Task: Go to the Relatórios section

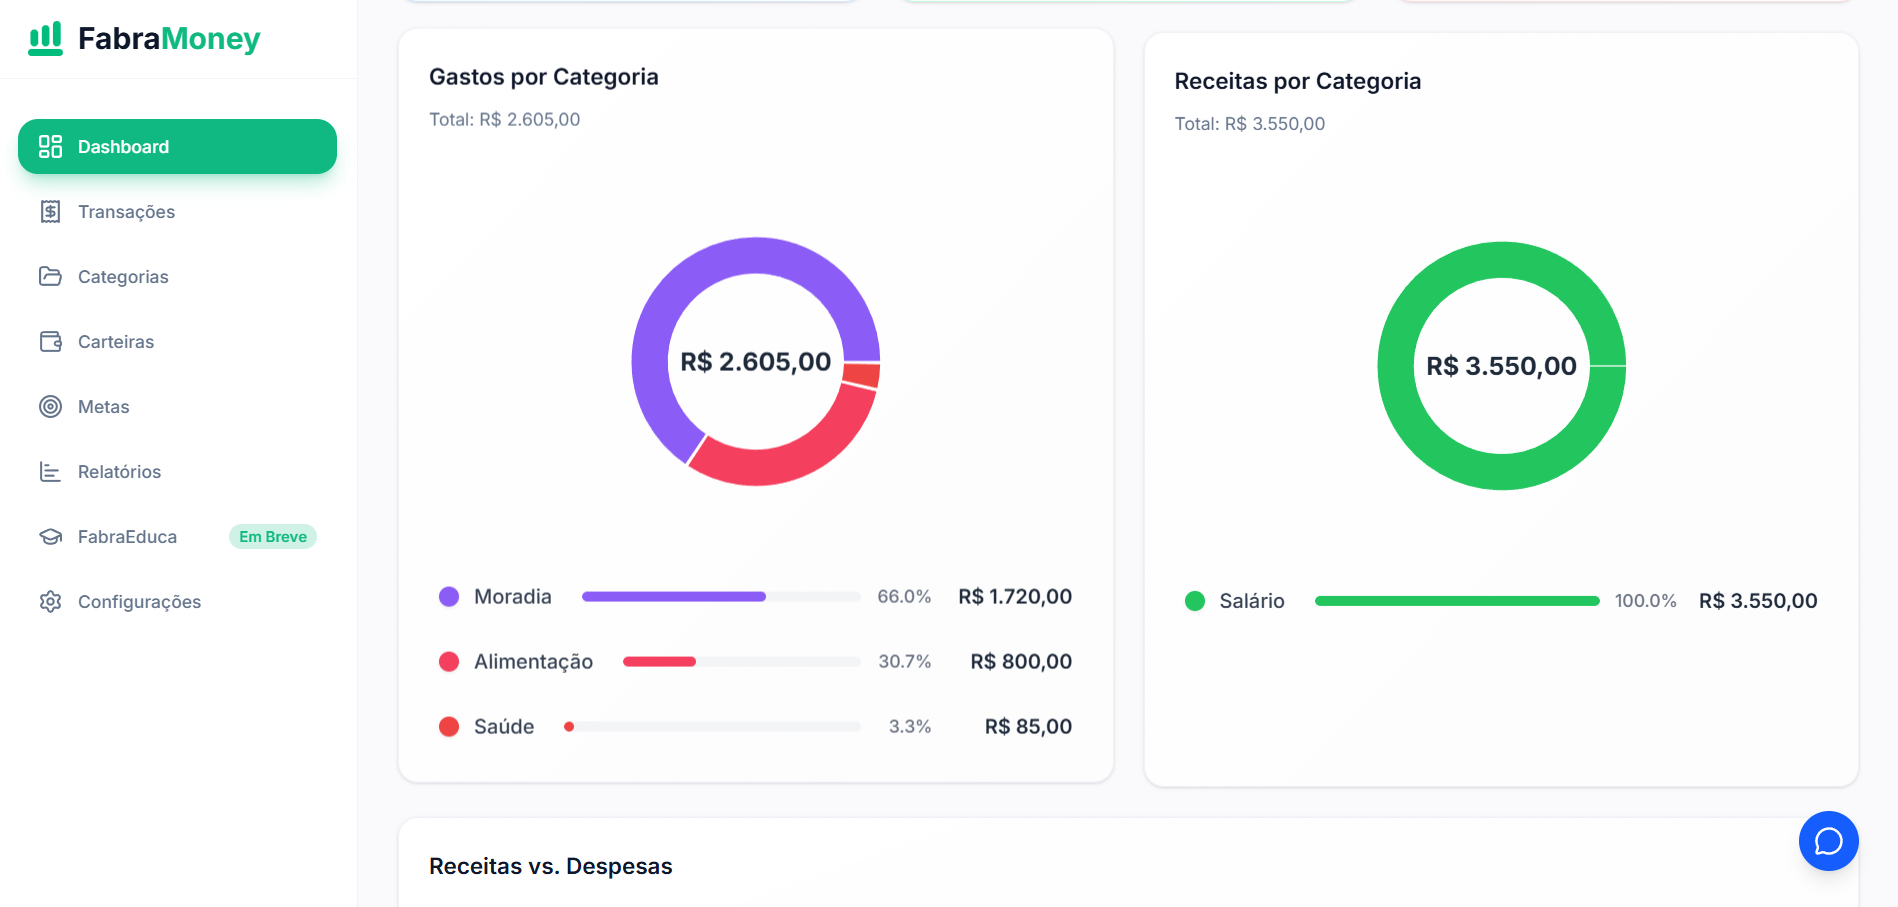Action: [x=119, y=472]
